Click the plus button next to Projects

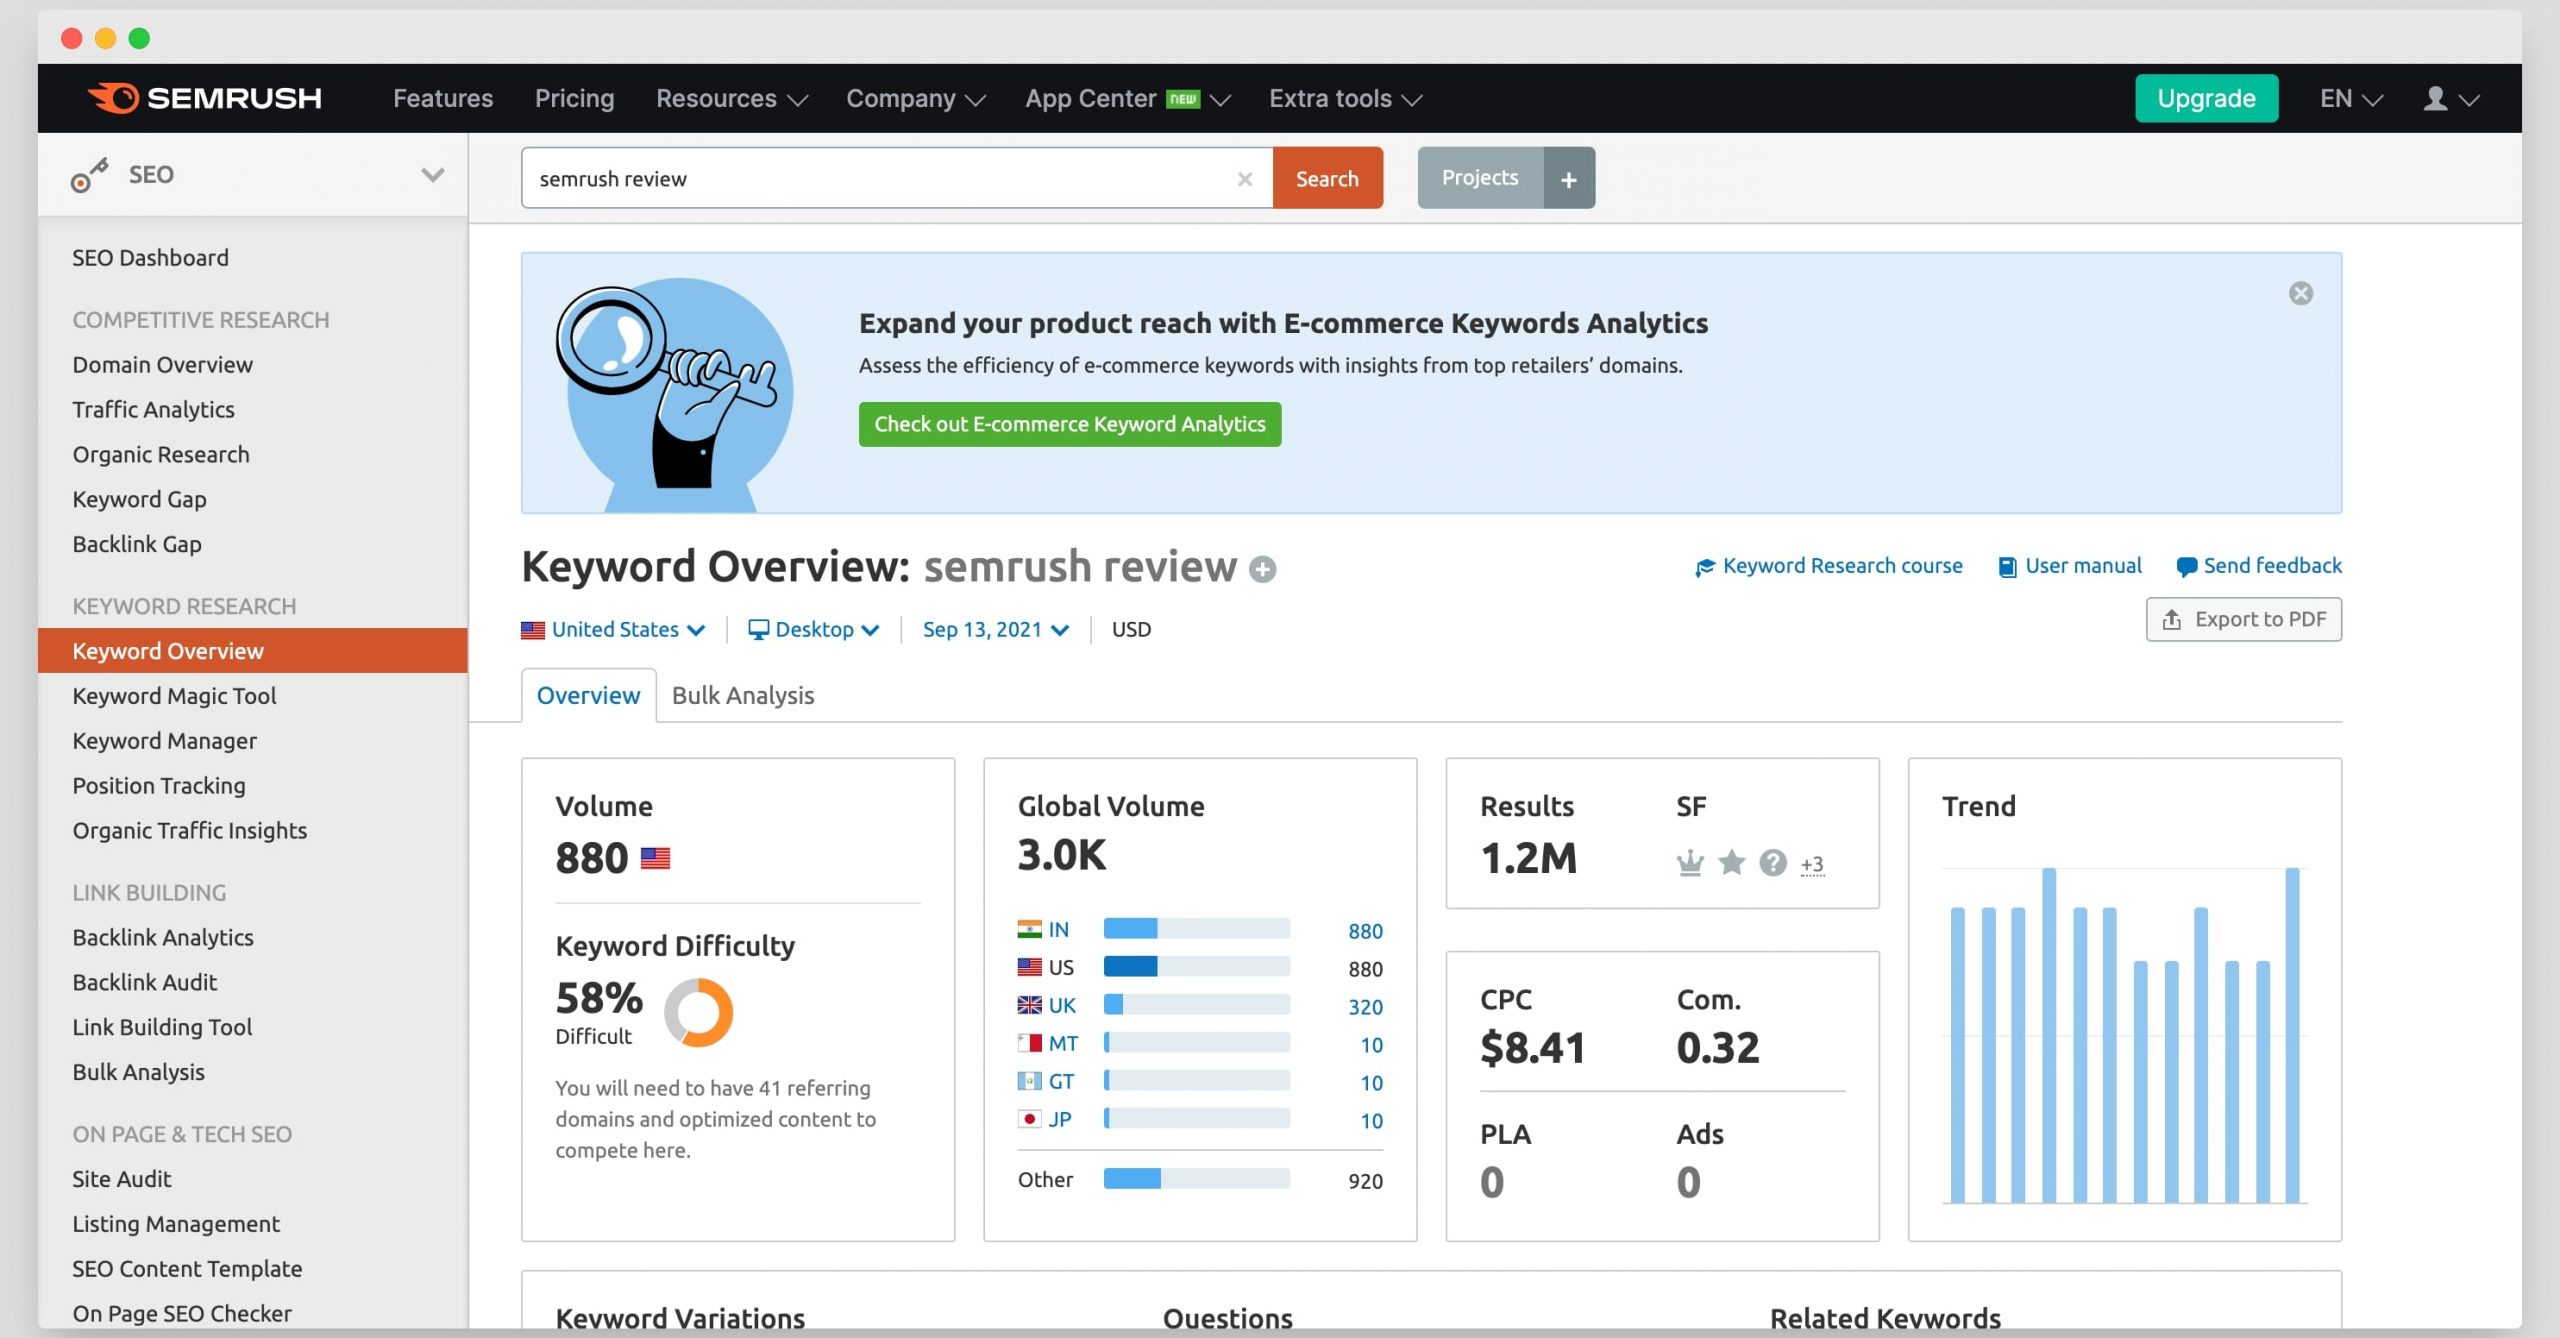(1569, 179)
